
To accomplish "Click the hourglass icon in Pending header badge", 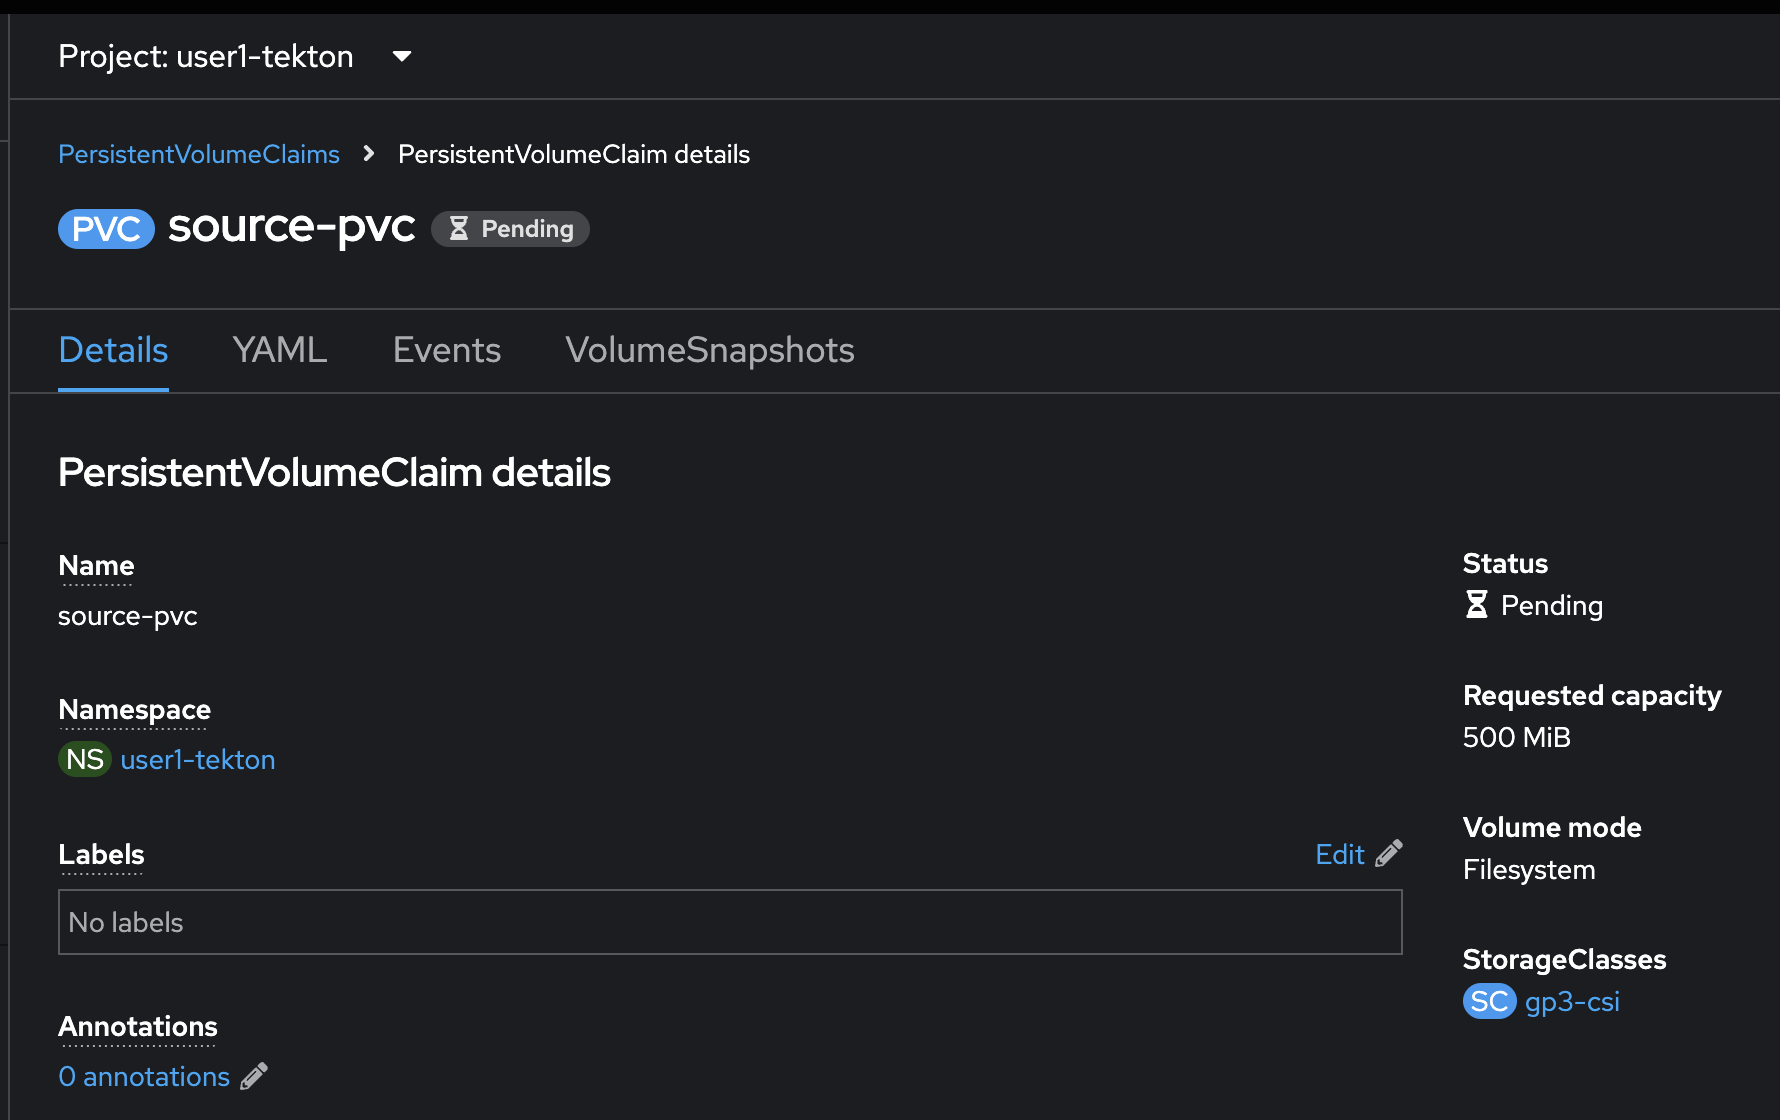I will pyautogui.click(x=459, y=229).
